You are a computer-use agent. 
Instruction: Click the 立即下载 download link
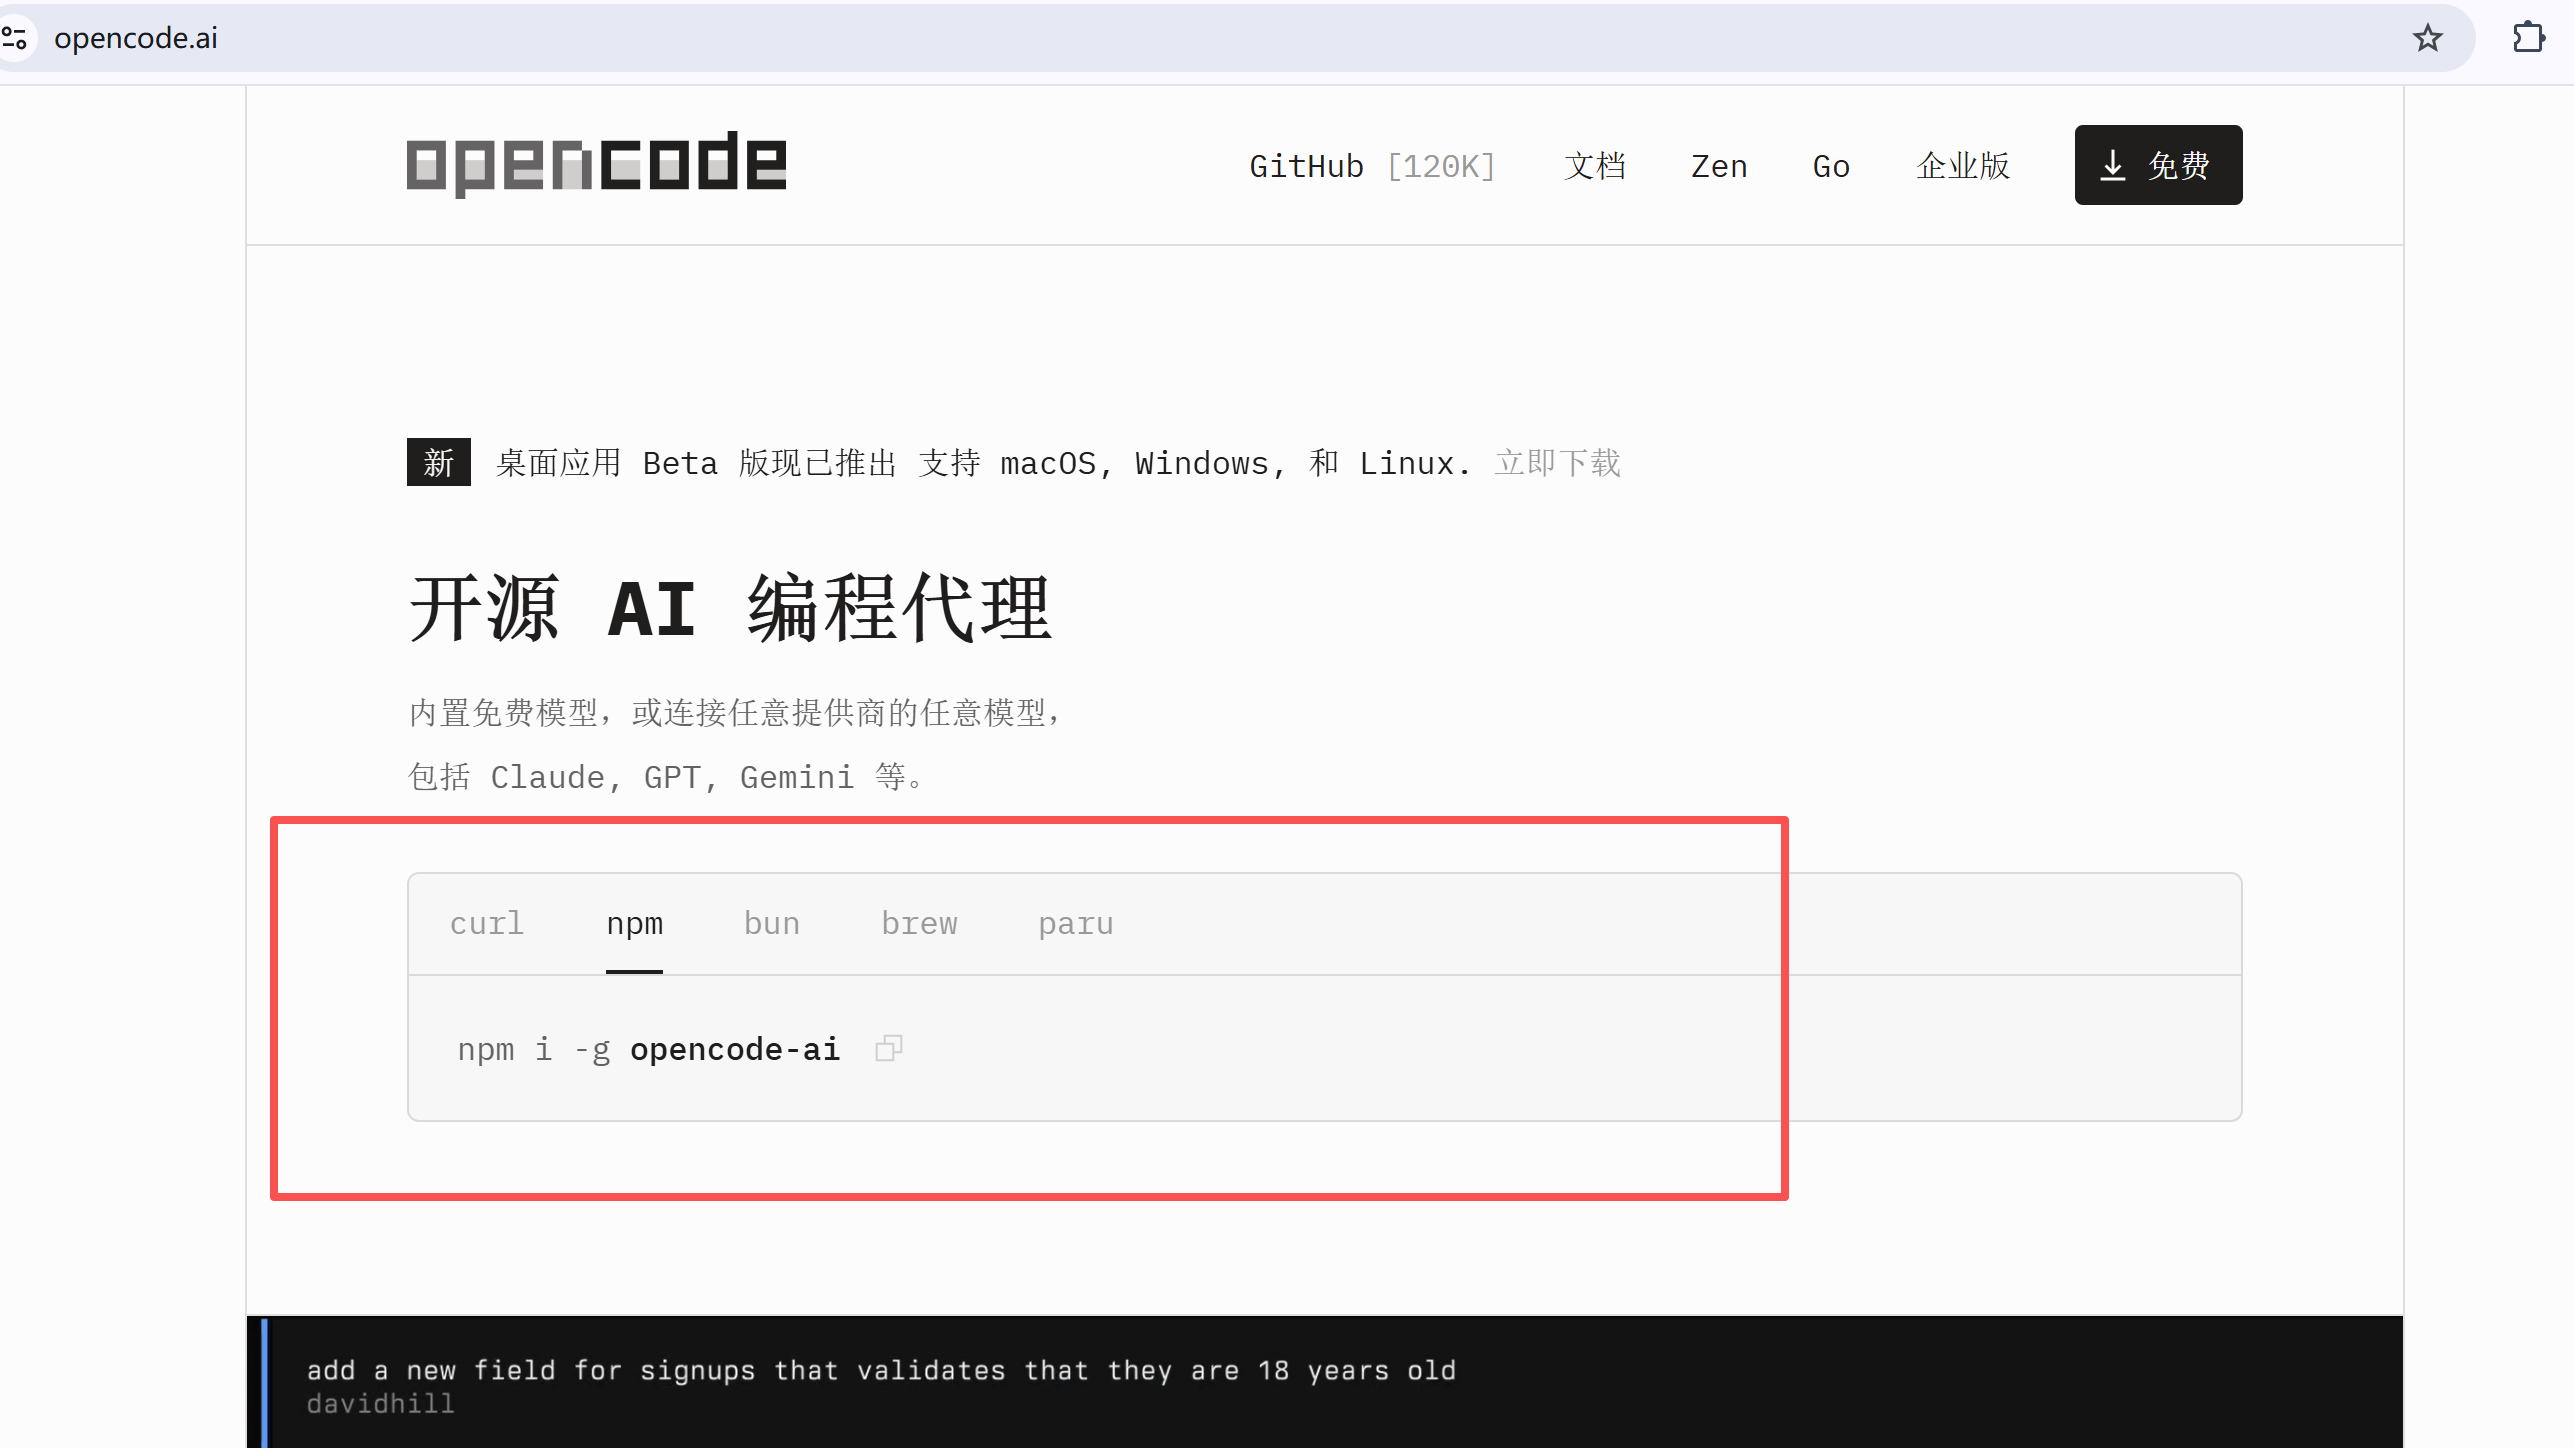click(1557, 463)
